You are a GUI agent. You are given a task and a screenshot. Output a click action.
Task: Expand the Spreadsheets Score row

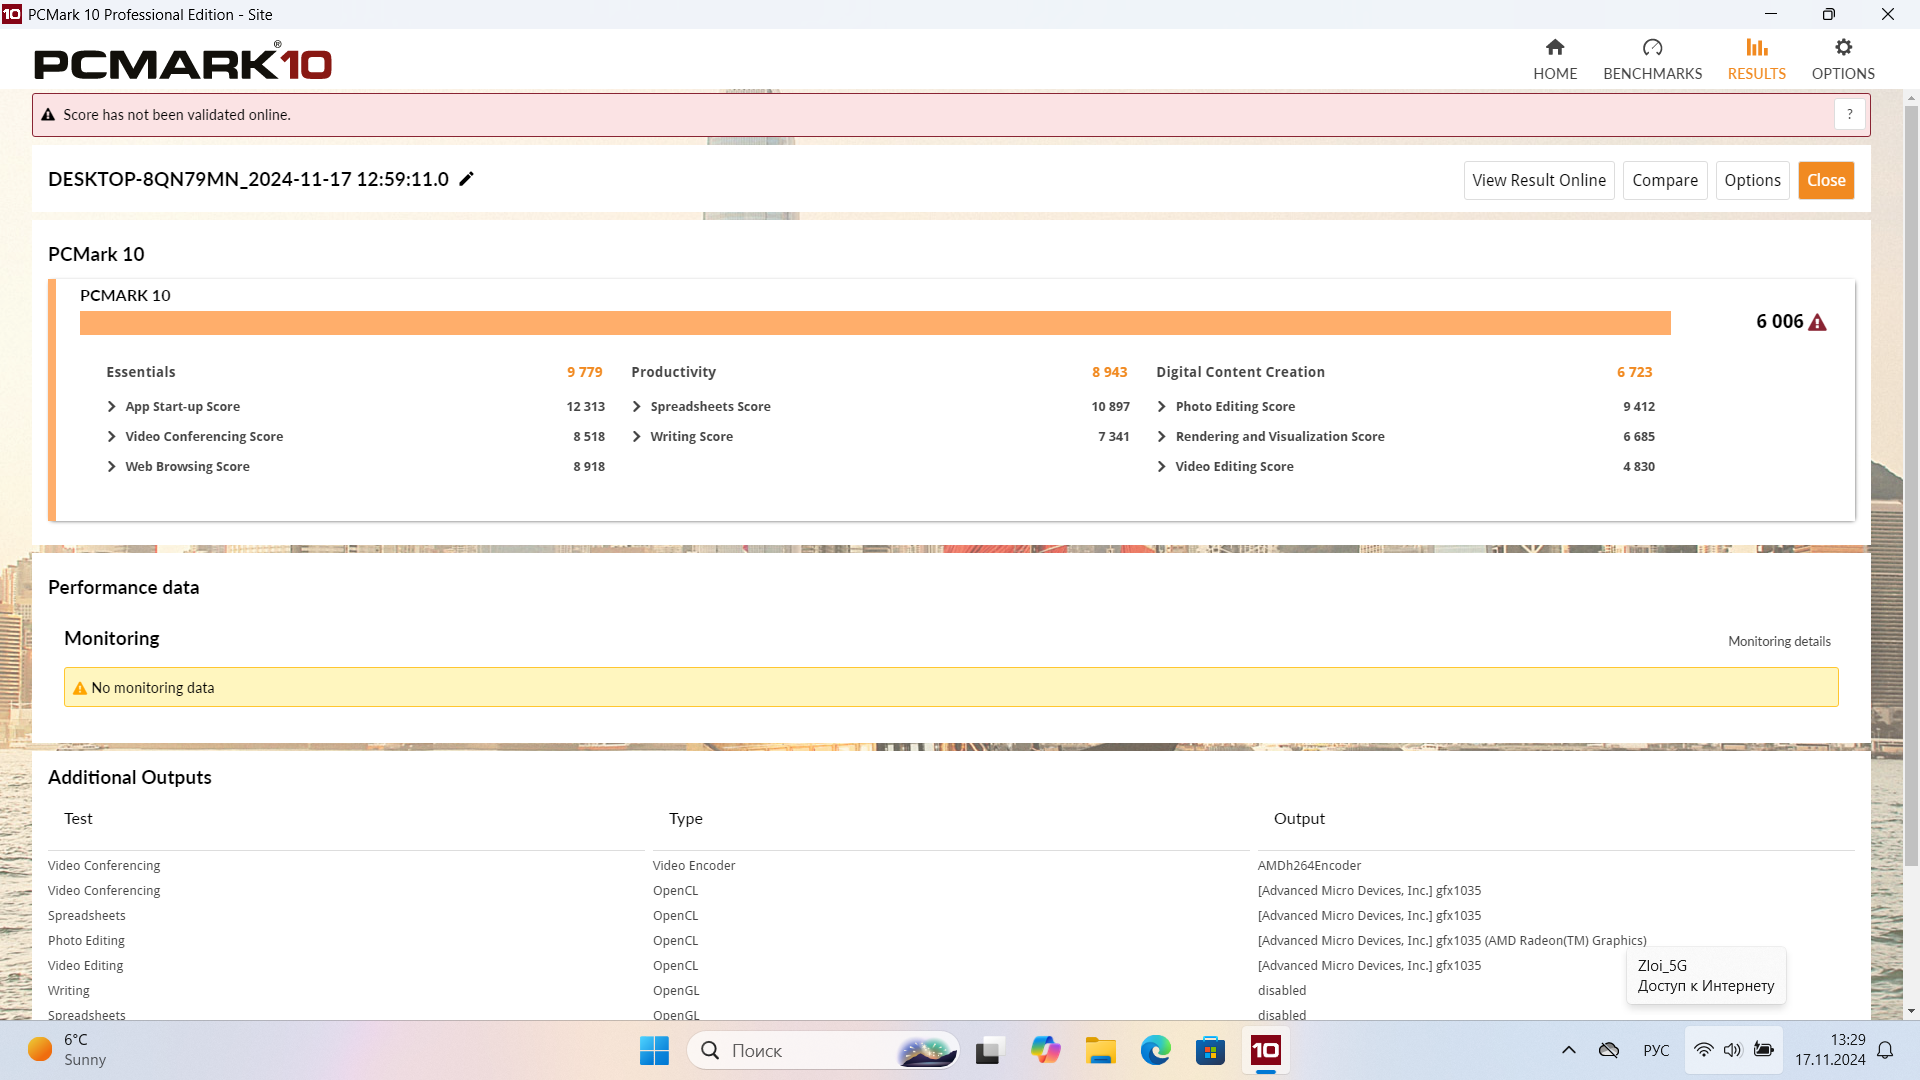click(x=637, y=407)
